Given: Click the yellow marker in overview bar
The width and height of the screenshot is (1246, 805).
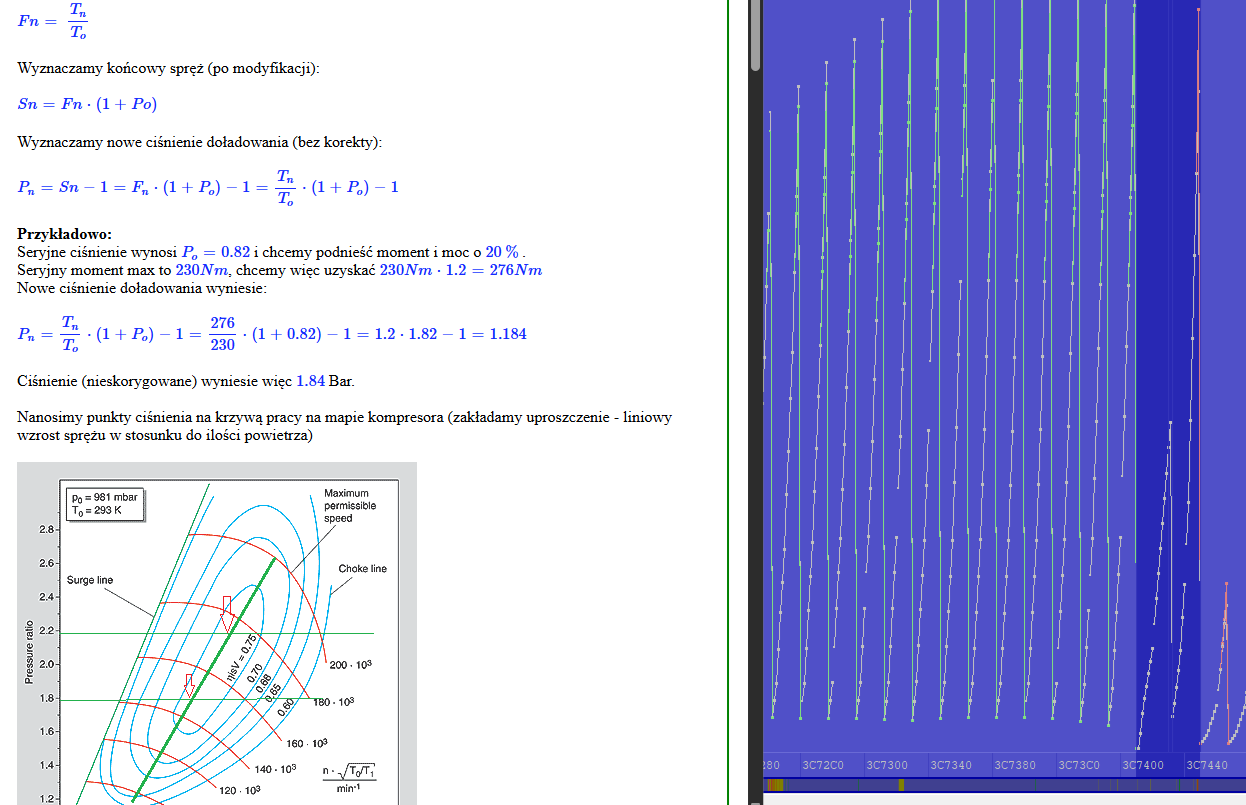Looking at the screenshot, I should click(900, 785).
